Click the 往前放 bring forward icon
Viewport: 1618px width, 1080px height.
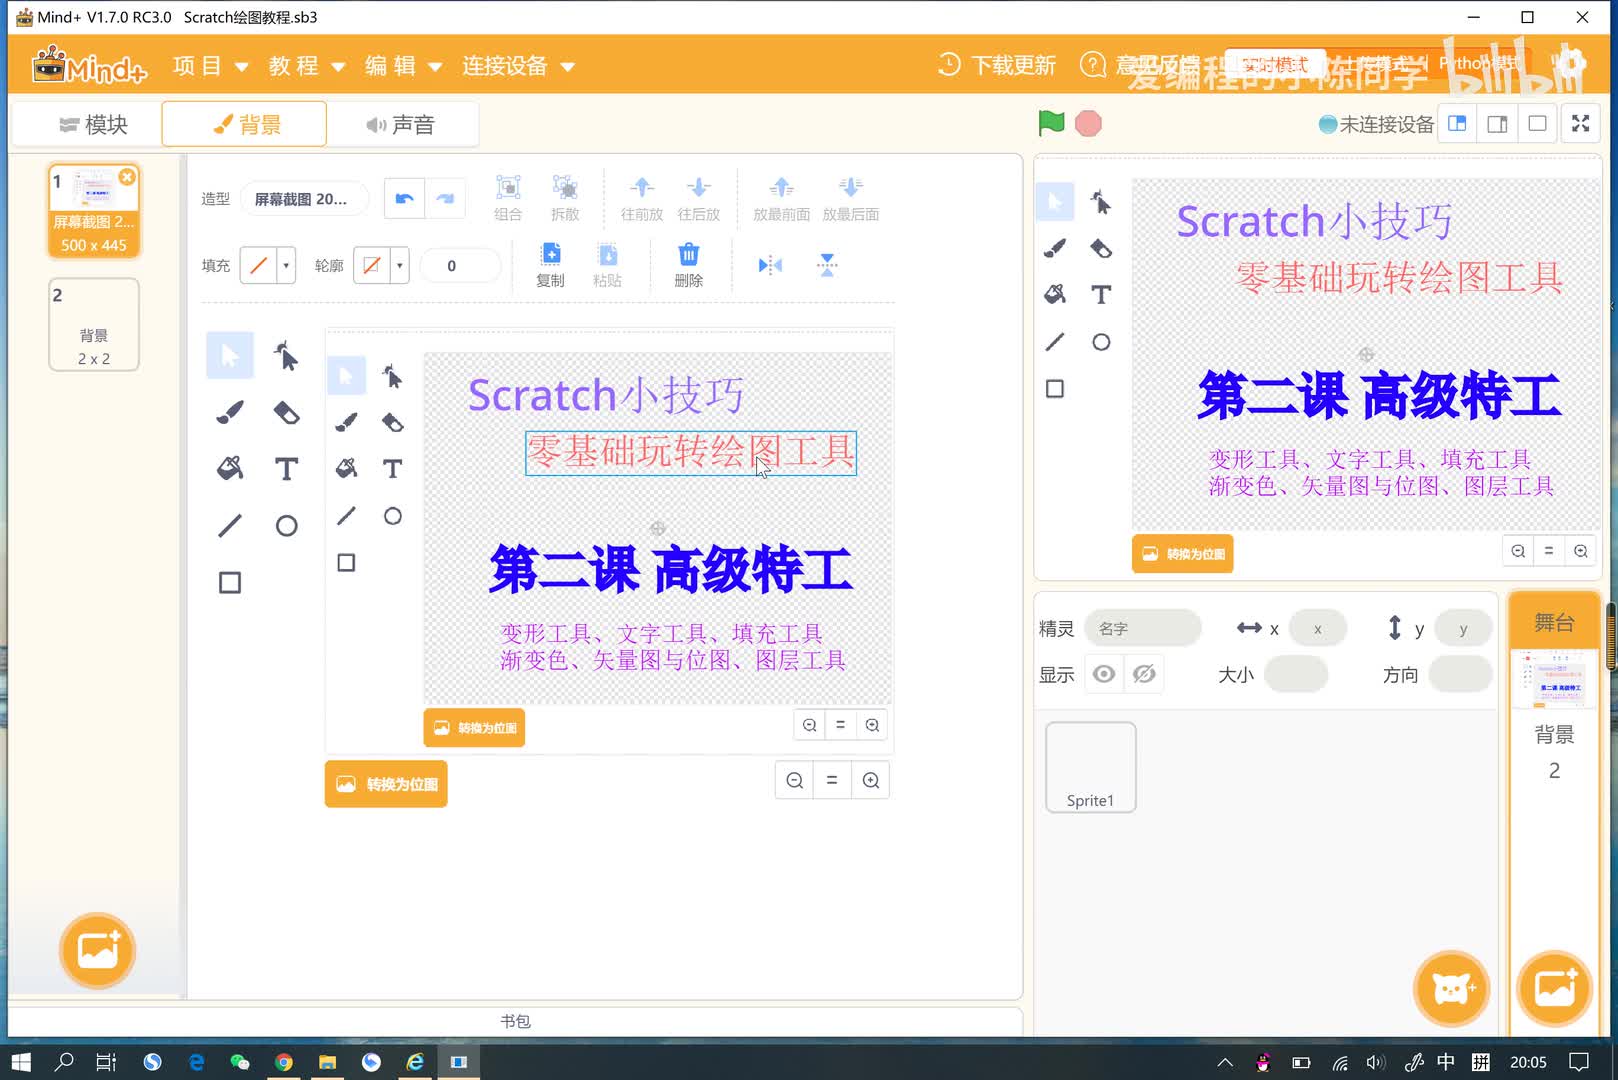click(641, 197)
